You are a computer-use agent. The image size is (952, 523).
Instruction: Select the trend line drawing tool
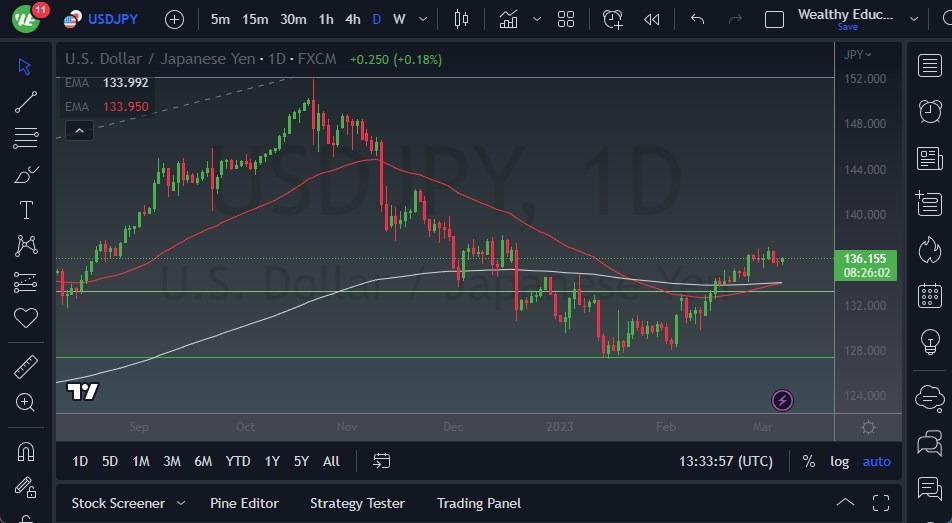click(x=26, y=102)
